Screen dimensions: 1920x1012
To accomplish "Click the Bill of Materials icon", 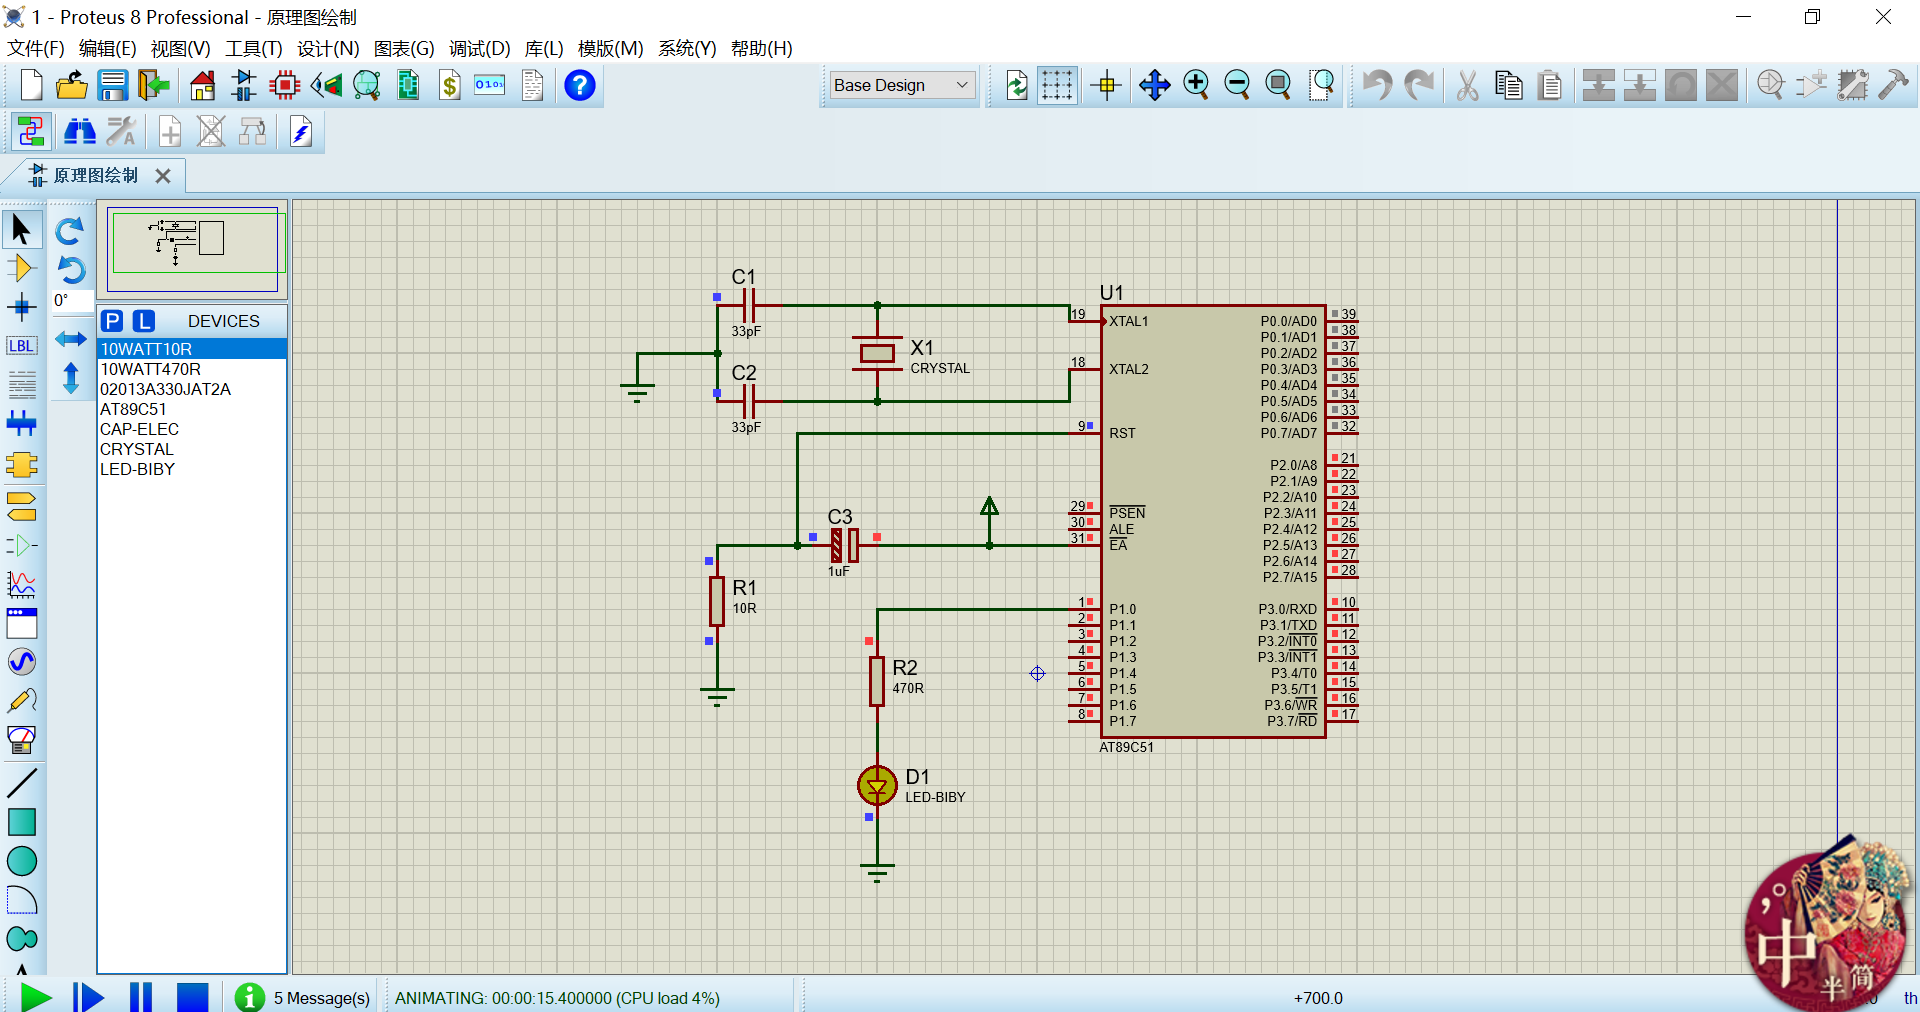I will click(450, 86).
